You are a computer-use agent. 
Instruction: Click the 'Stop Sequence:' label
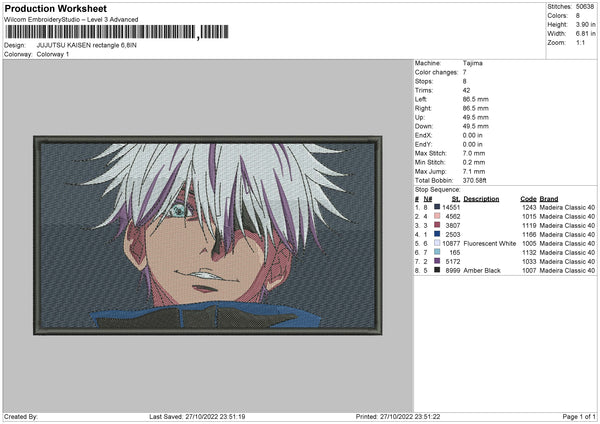coord(437,189)
